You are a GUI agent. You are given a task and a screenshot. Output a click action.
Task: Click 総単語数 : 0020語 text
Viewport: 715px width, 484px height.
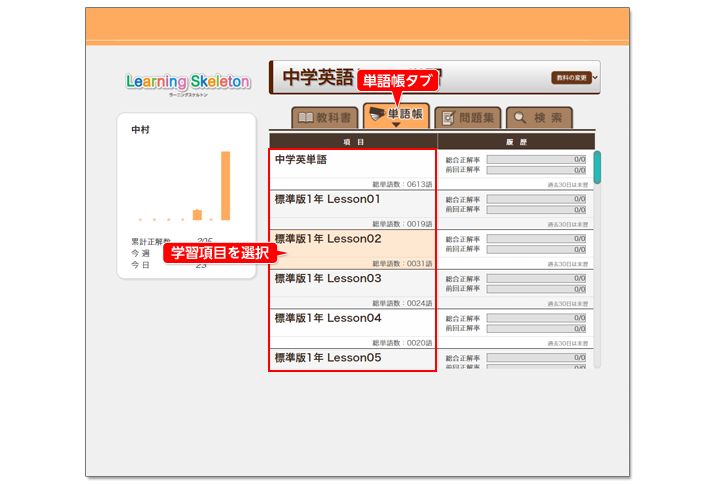coord(402,343)
